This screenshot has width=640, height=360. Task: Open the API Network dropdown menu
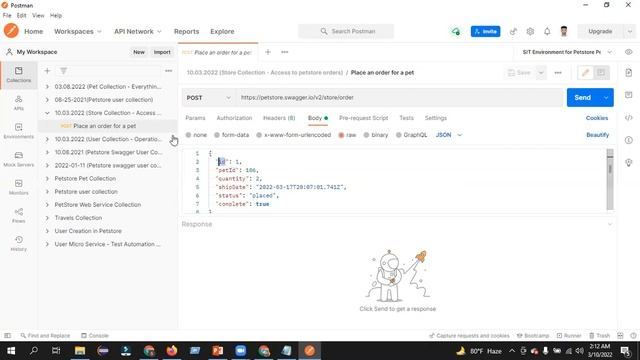[x=138, y=31]
